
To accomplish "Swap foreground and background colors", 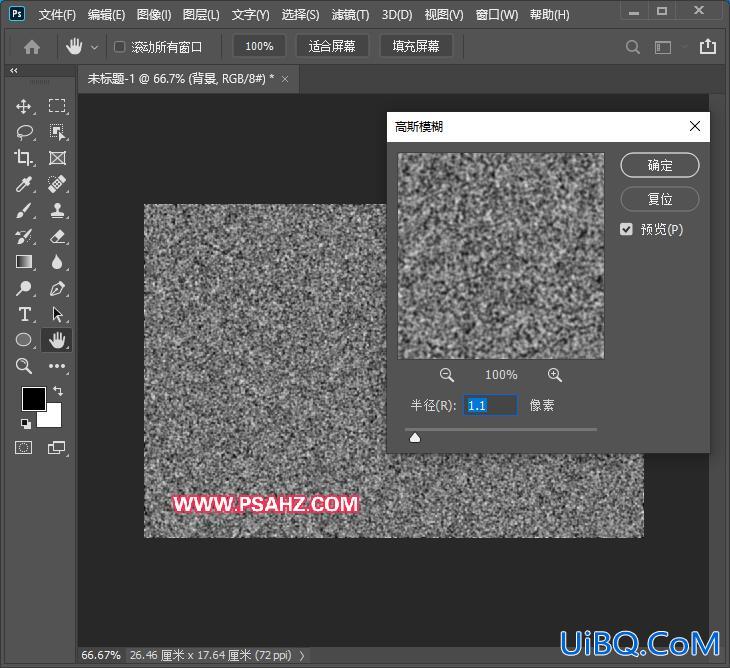I will click(x=58, y=391).
